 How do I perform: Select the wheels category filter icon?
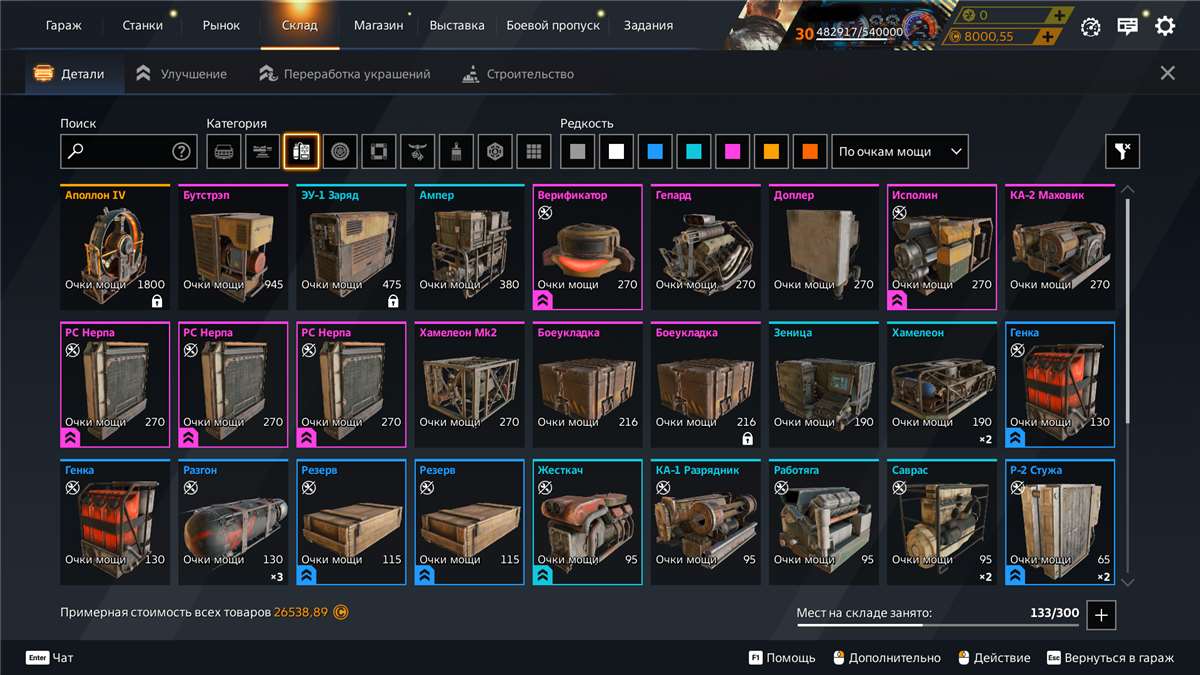341,152
